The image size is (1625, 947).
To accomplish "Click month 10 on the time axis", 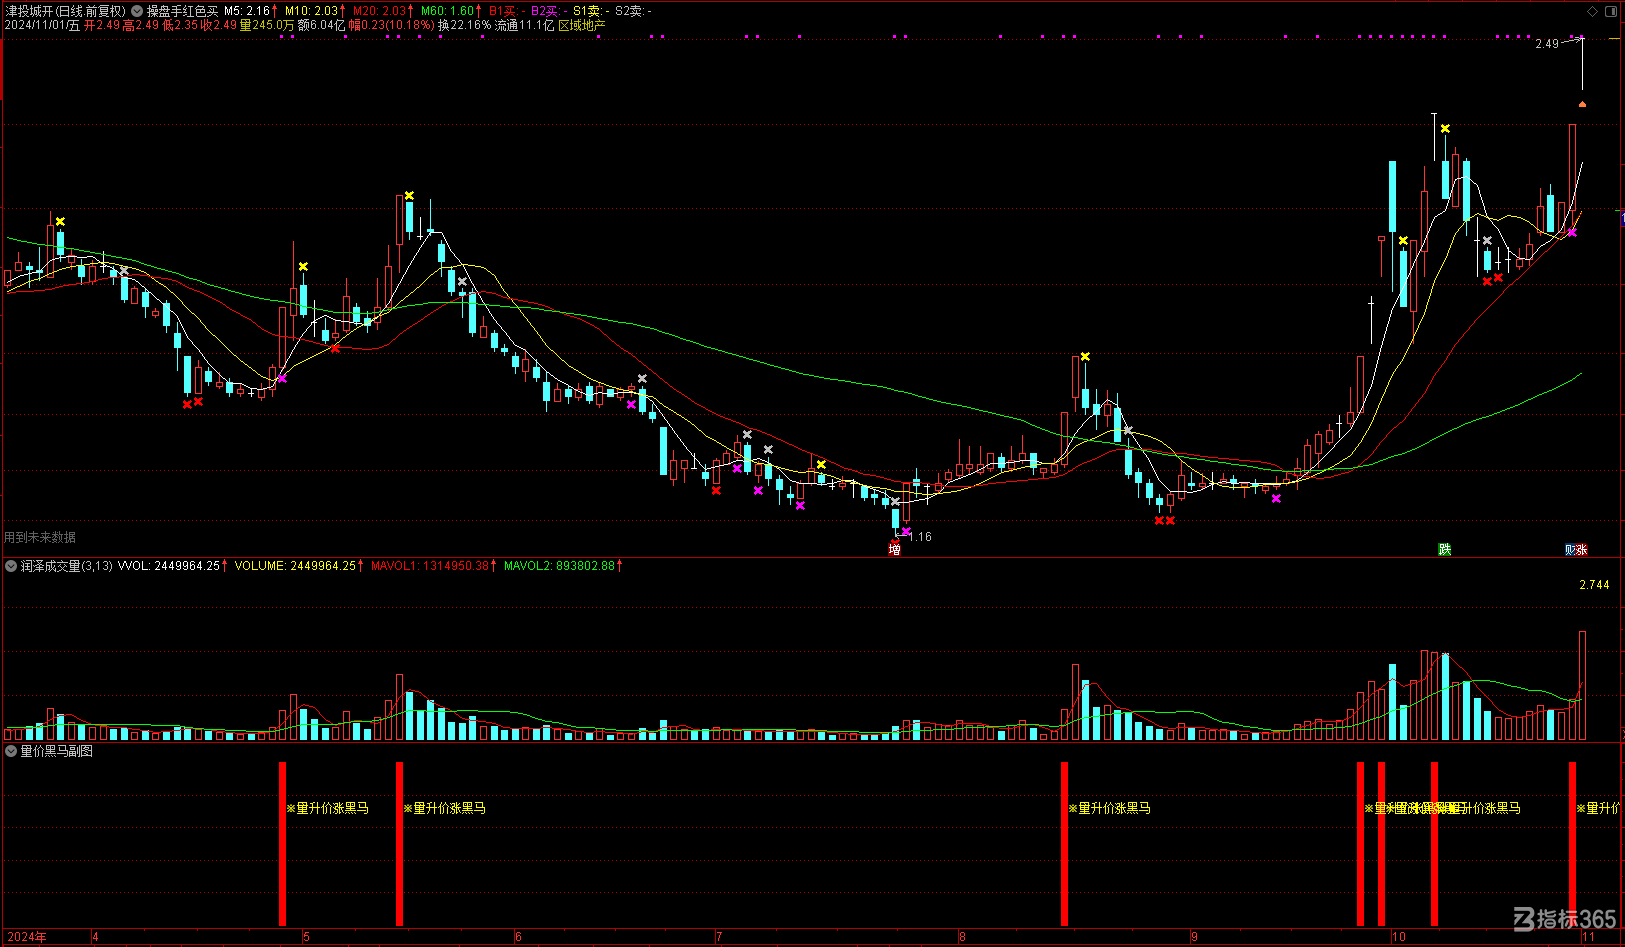I will (1399, 937).
